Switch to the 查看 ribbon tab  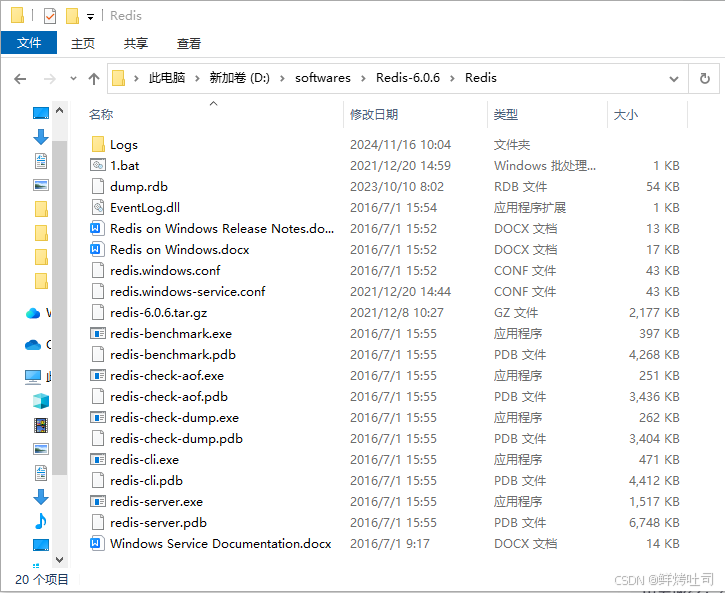point(189,43)
